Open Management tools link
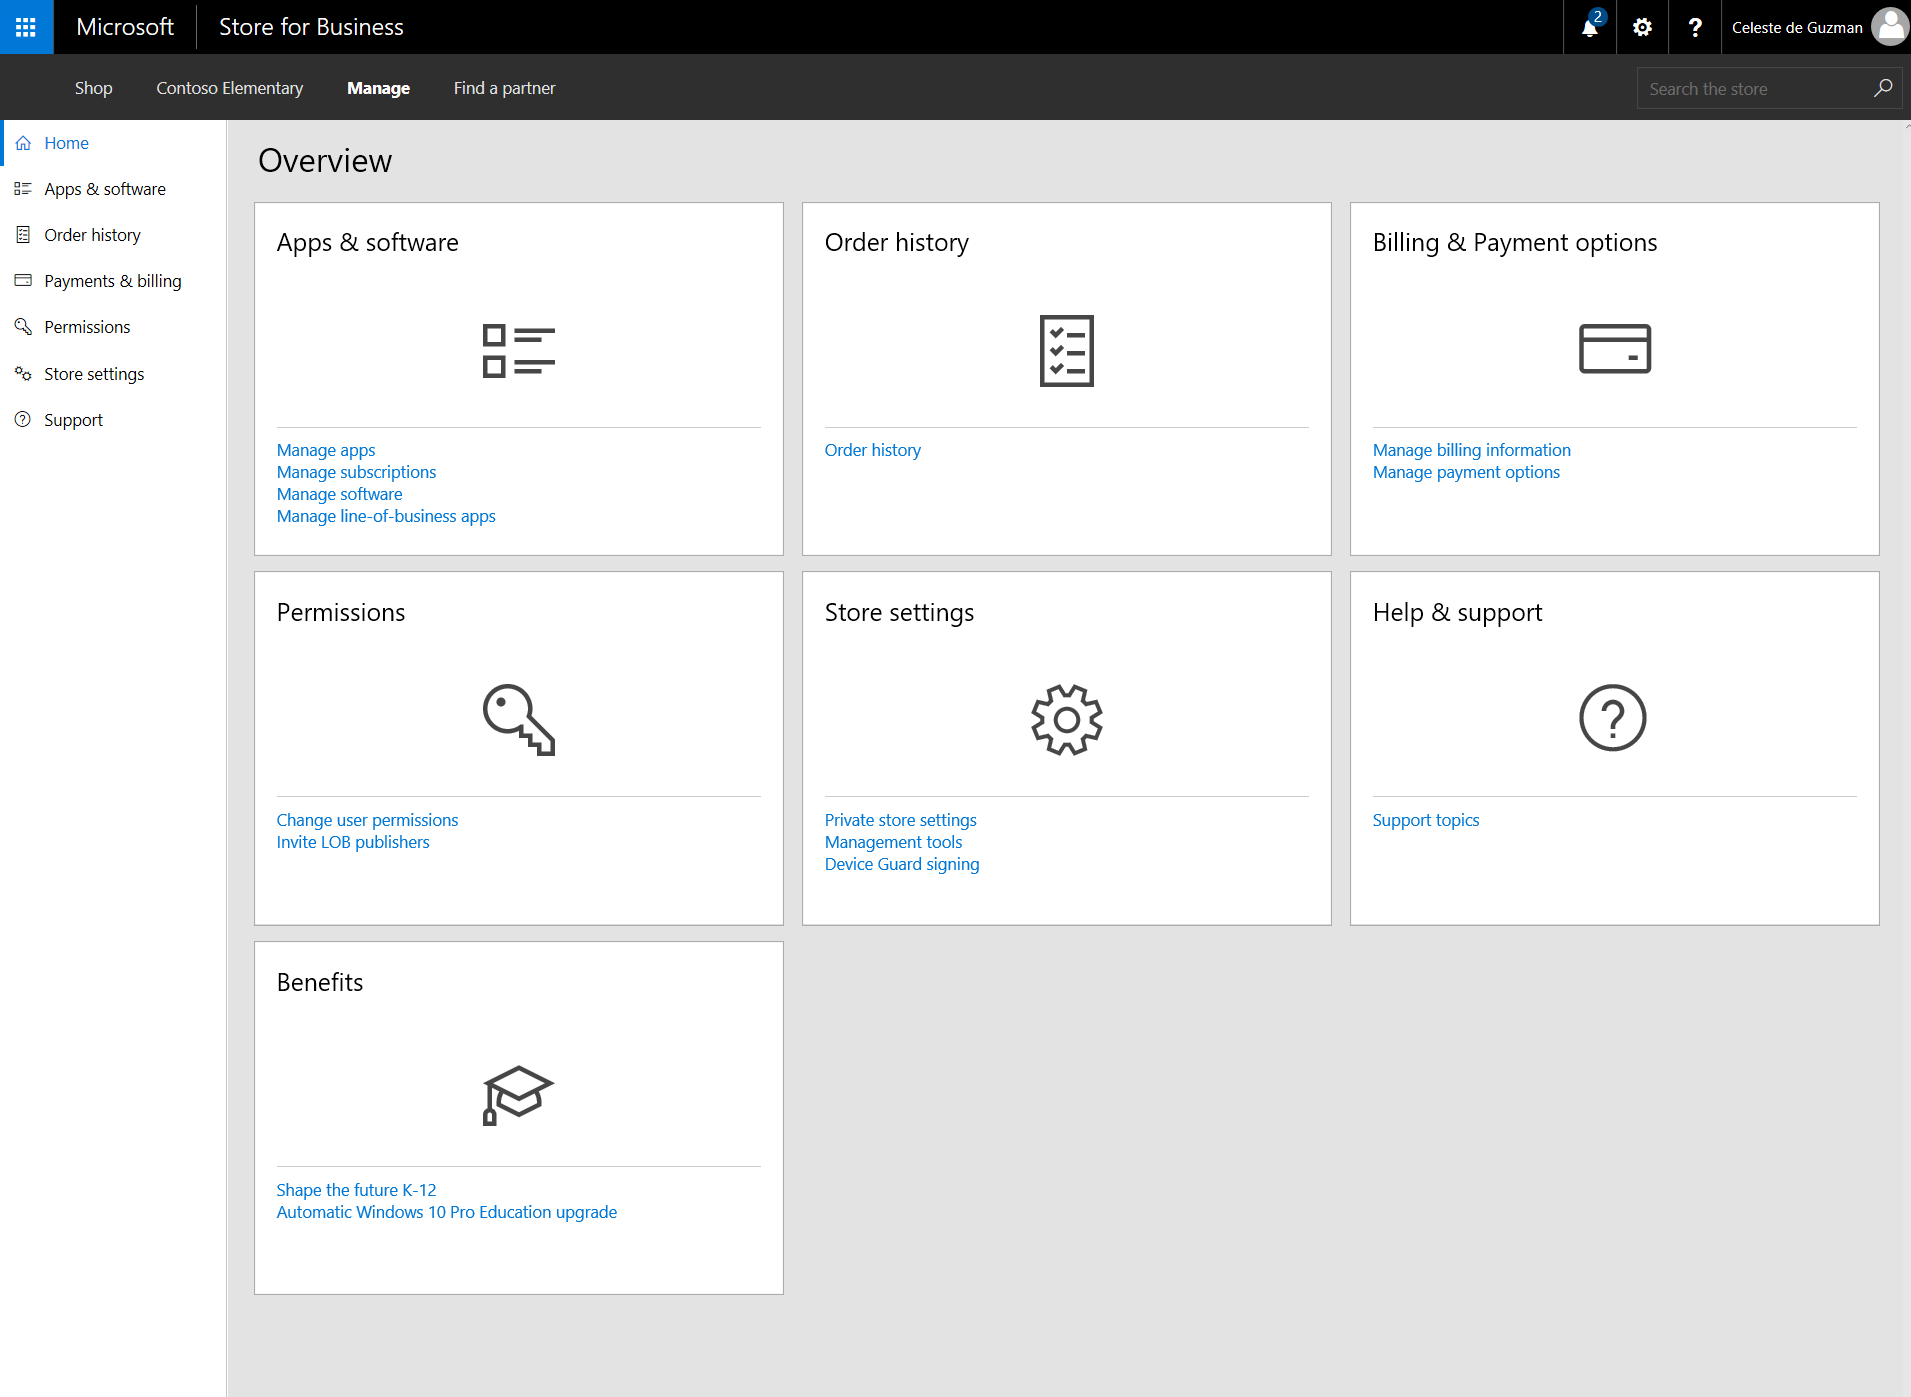 point(893,842)
